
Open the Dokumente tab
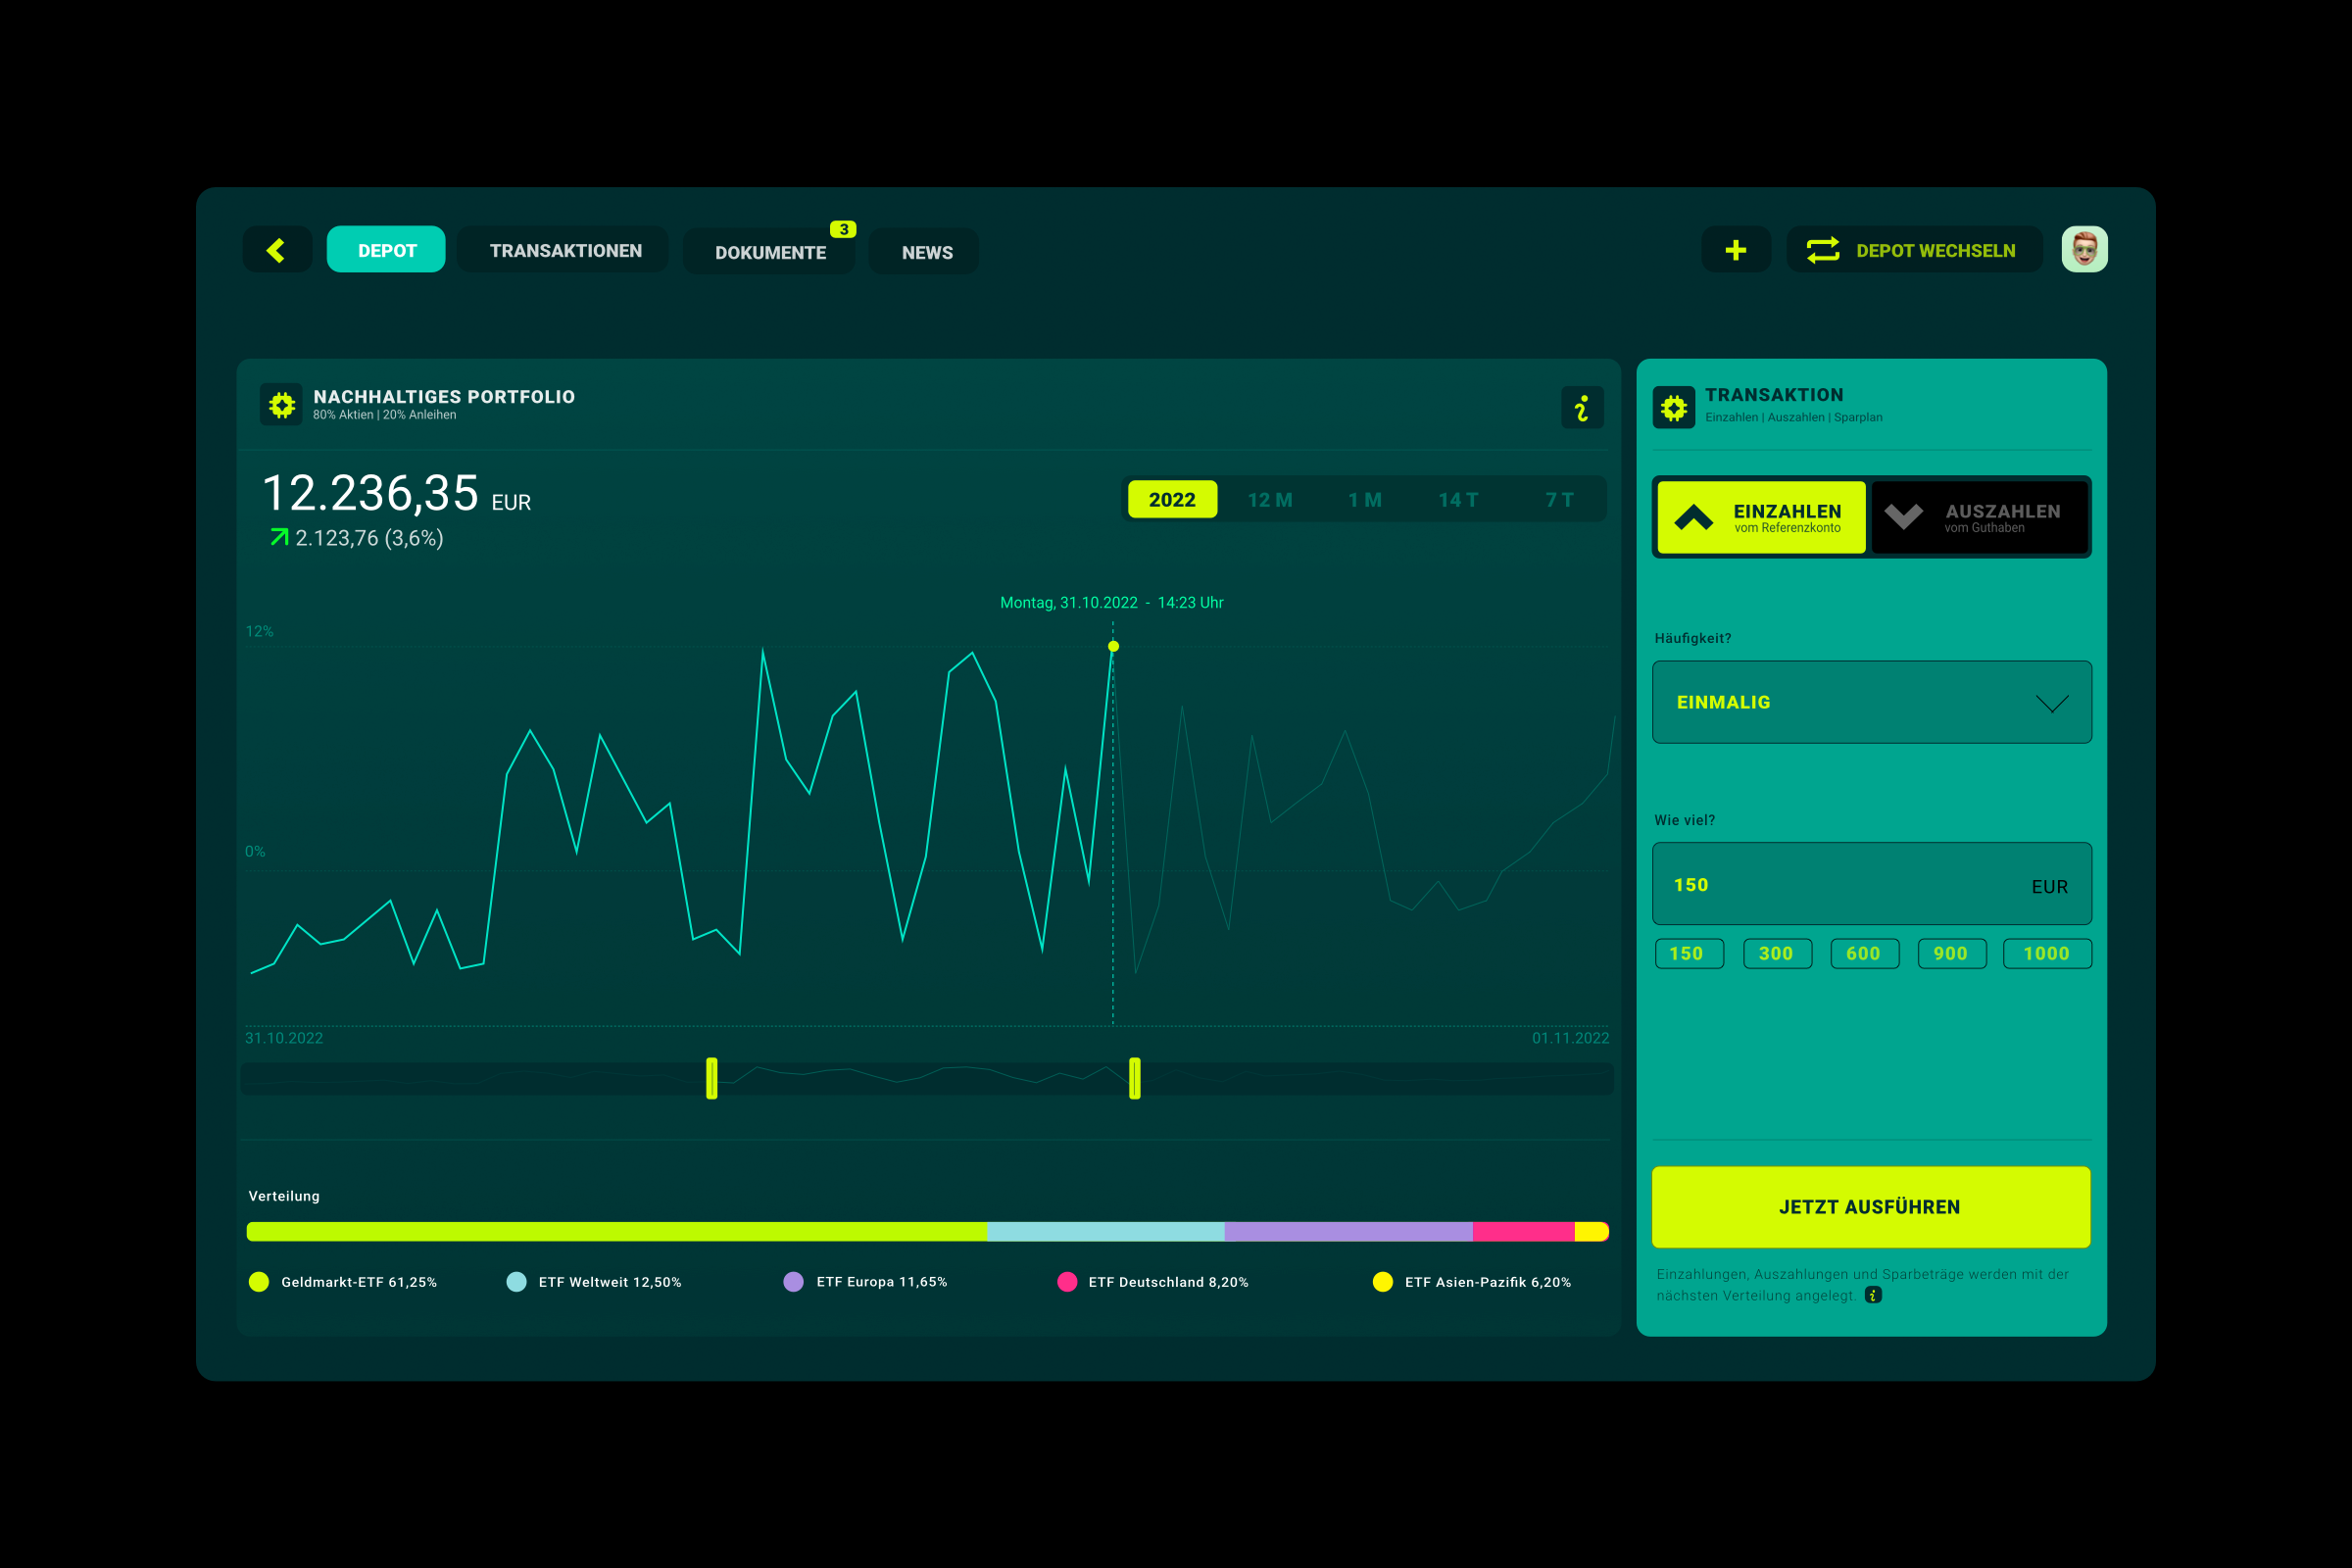click(770, 253)
